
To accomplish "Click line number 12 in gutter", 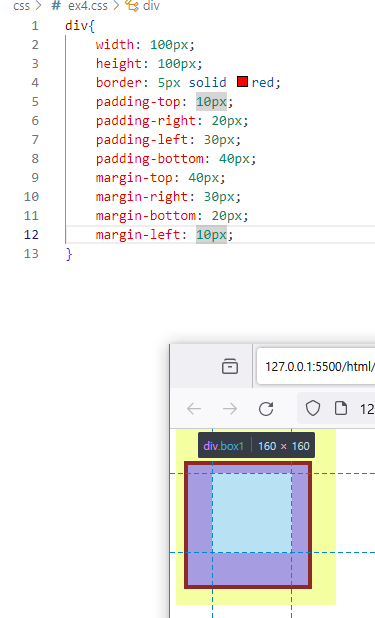I will pyautogui.click(x=31, y=235).
